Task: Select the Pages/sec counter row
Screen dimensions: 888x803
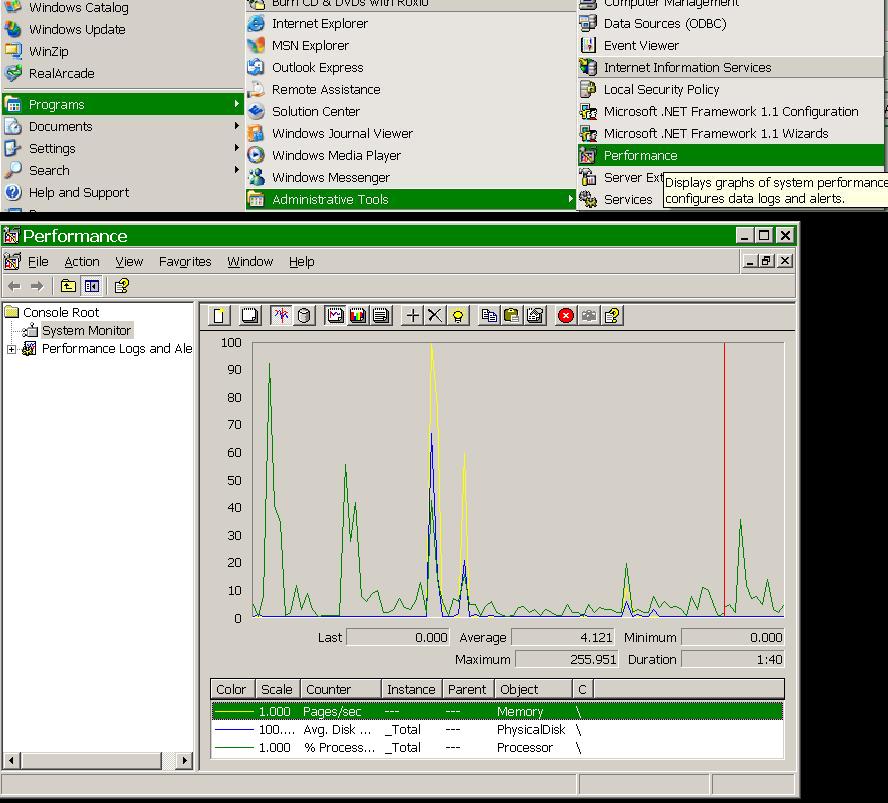Action: pyautogui.click(x=497, y=711)
